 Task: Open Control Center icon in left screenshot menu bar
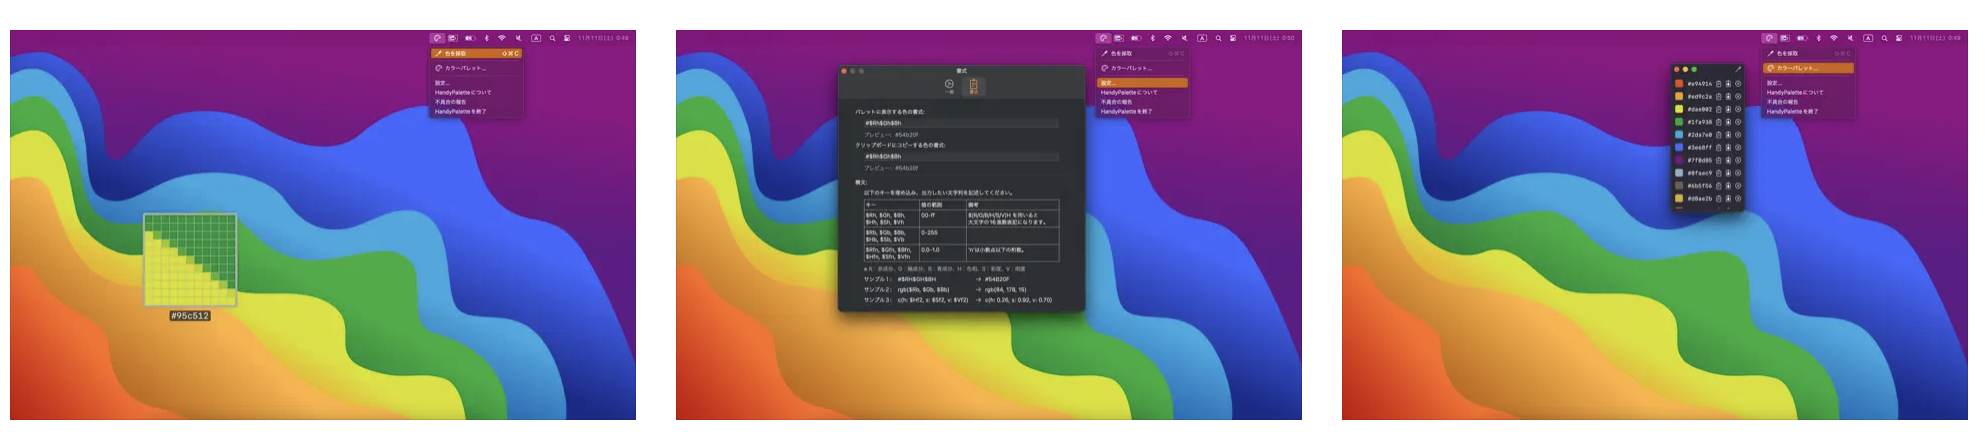[566, 38]
